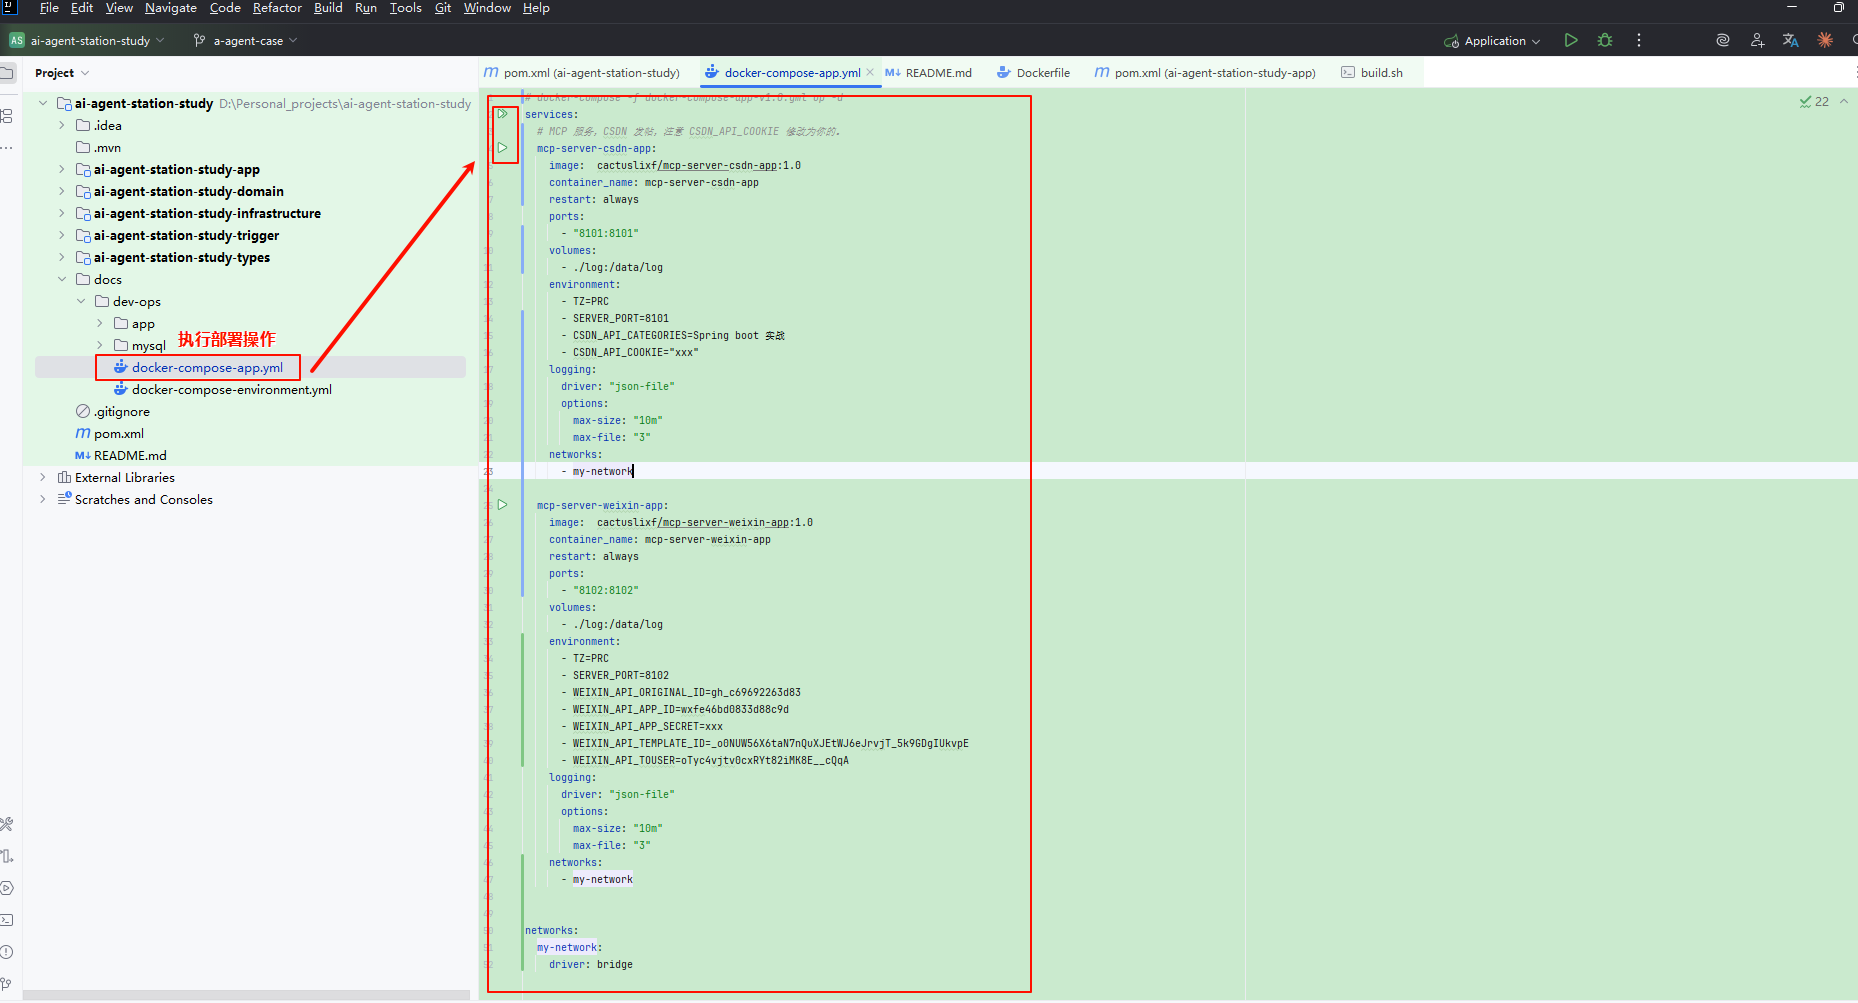
Task: Open more actions vertical dots icon
Action: pos(1638,41)
